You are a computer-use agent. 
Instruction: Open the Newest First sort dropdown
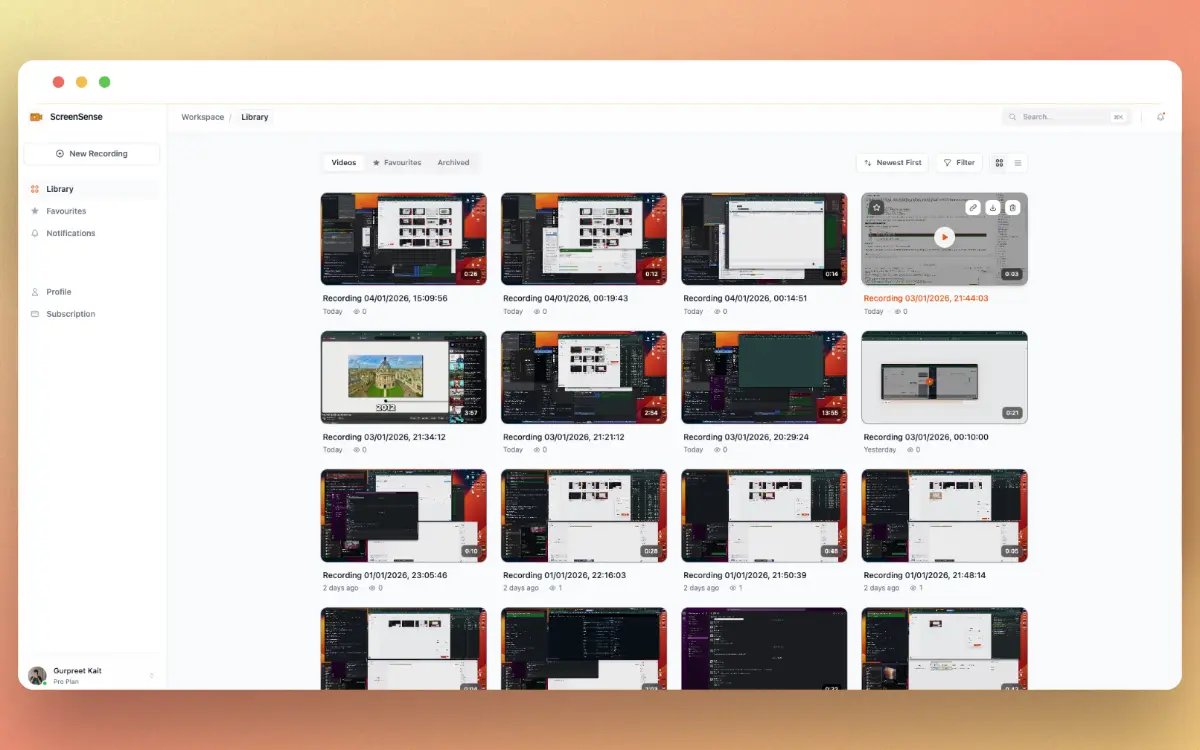tap(891, 162)
